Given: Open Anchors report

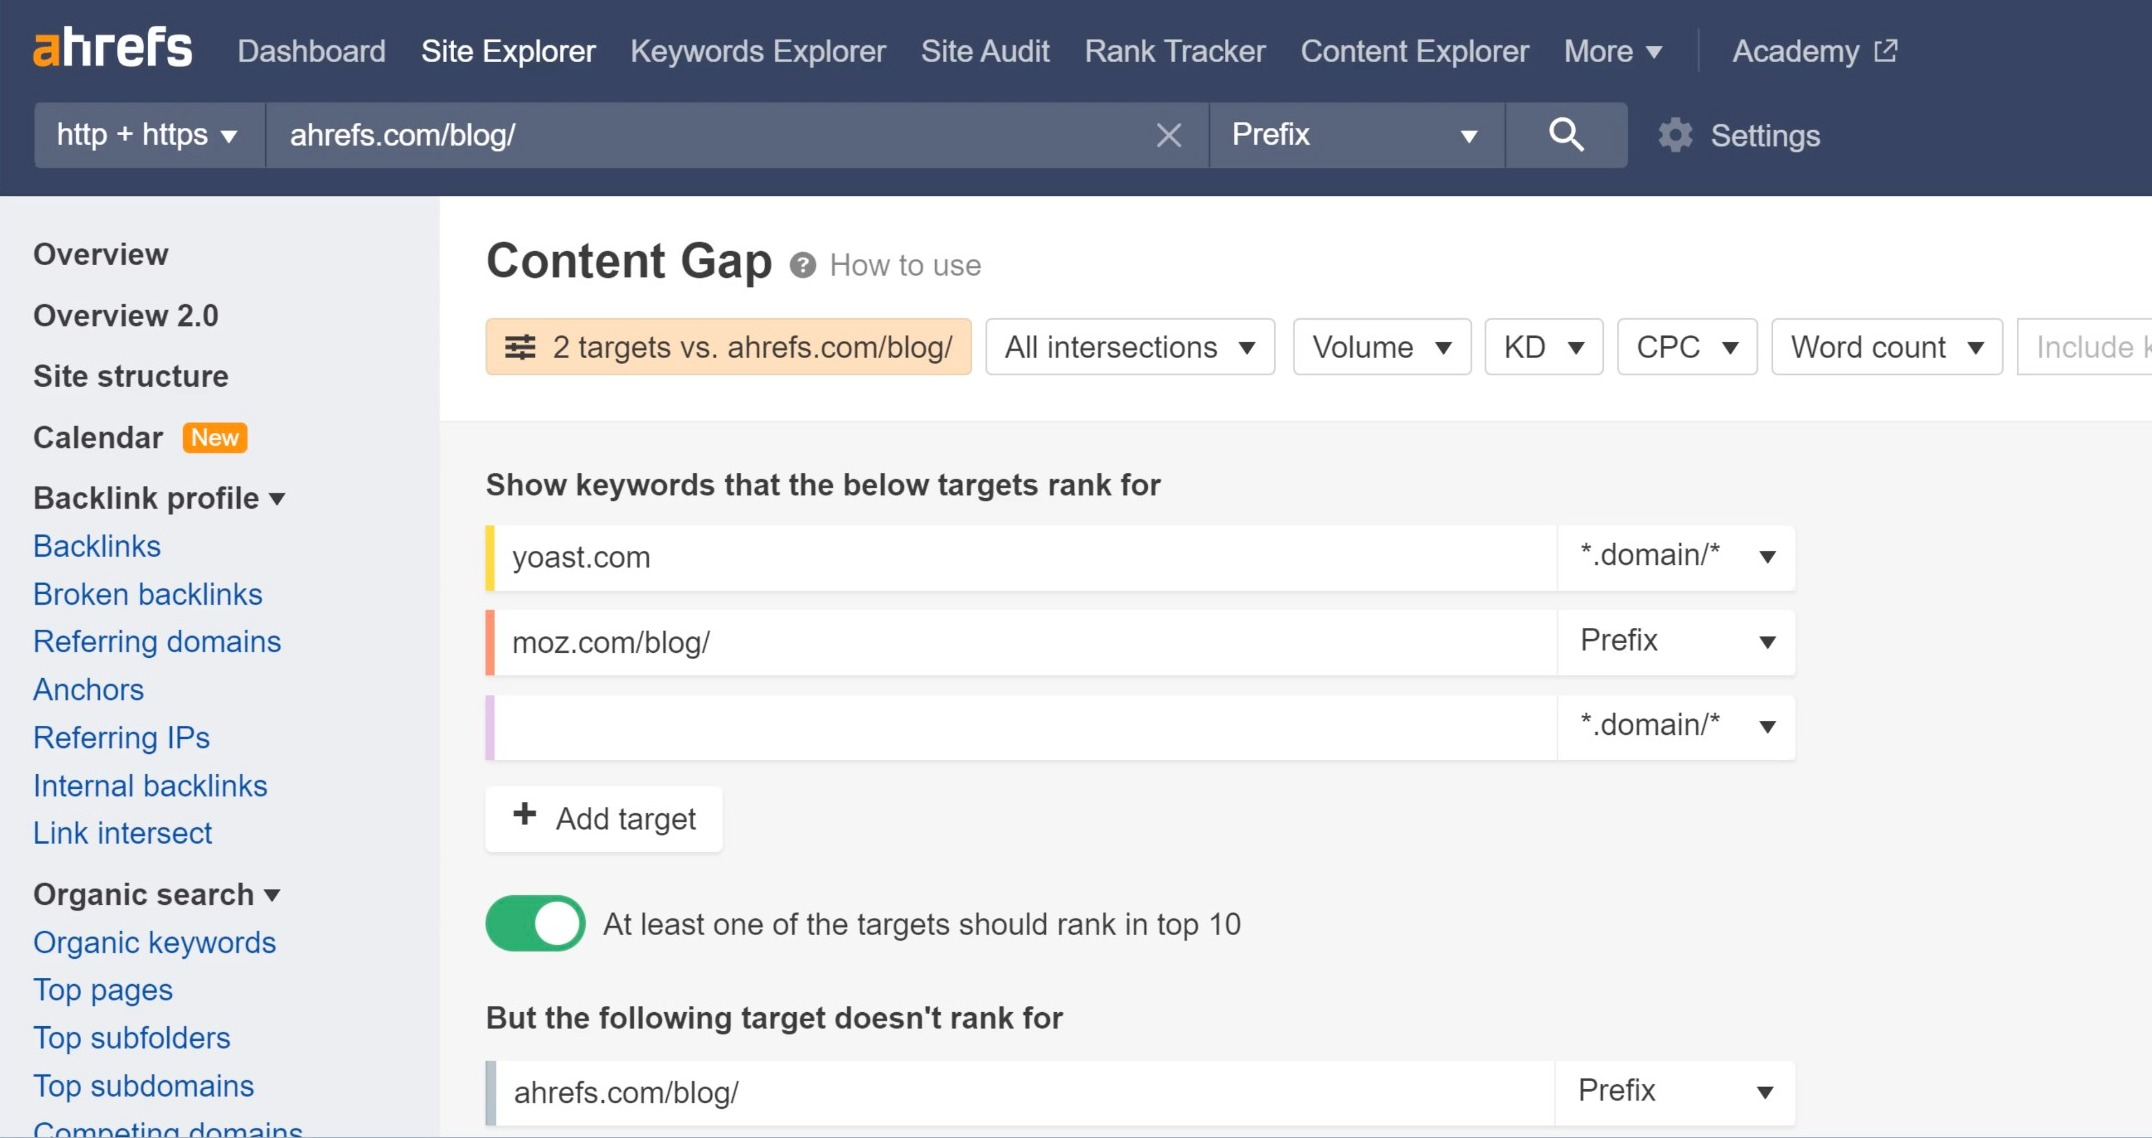Looking at the screenshot, I should click(89, 689).
